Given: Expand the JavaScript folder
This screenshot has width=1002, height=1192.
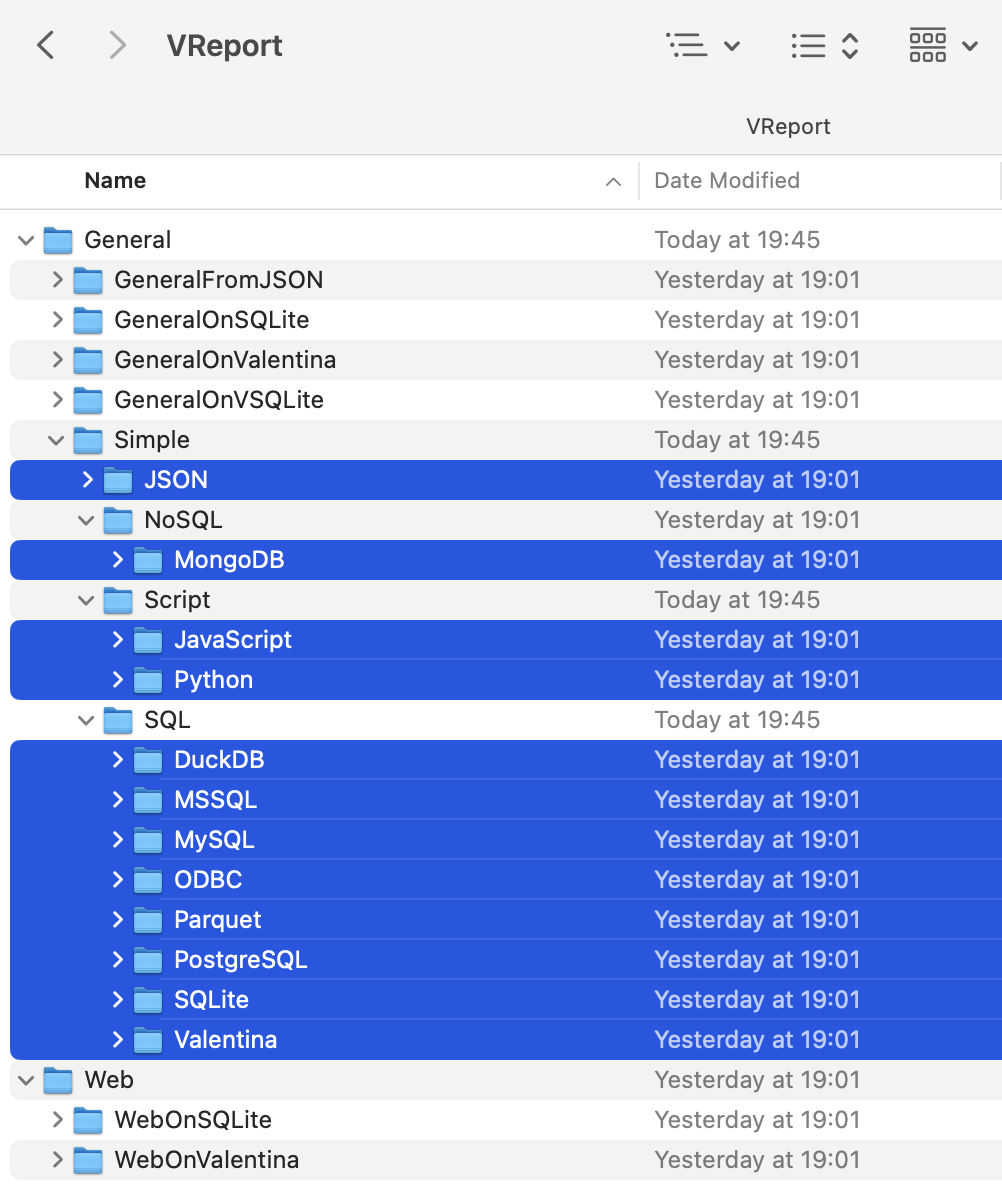Looking at the screenshot, I should (x=117, y=640).
